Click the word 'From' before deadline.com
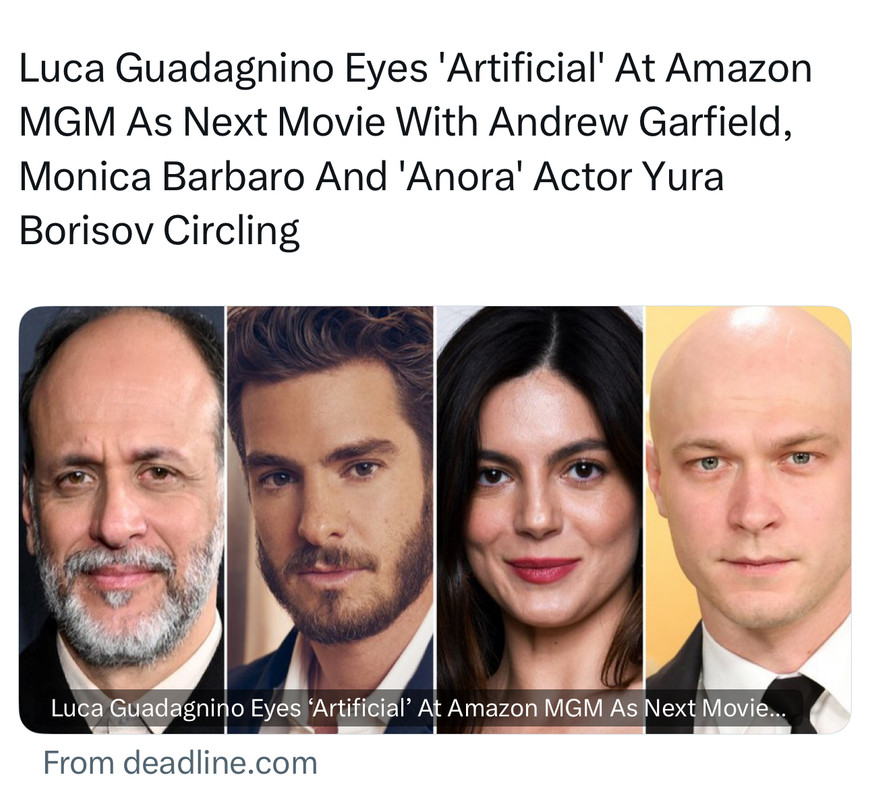The height and width of the screenshot is (800, 870). (x=79, y=763)
